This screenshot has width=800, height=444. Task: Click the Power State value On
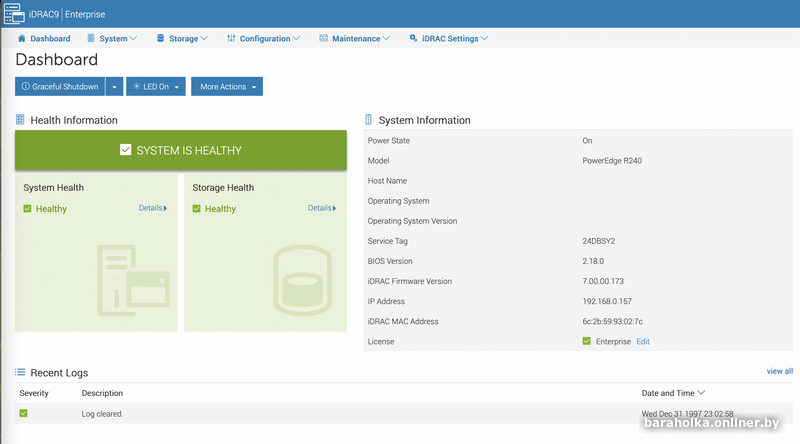(587, 140)
